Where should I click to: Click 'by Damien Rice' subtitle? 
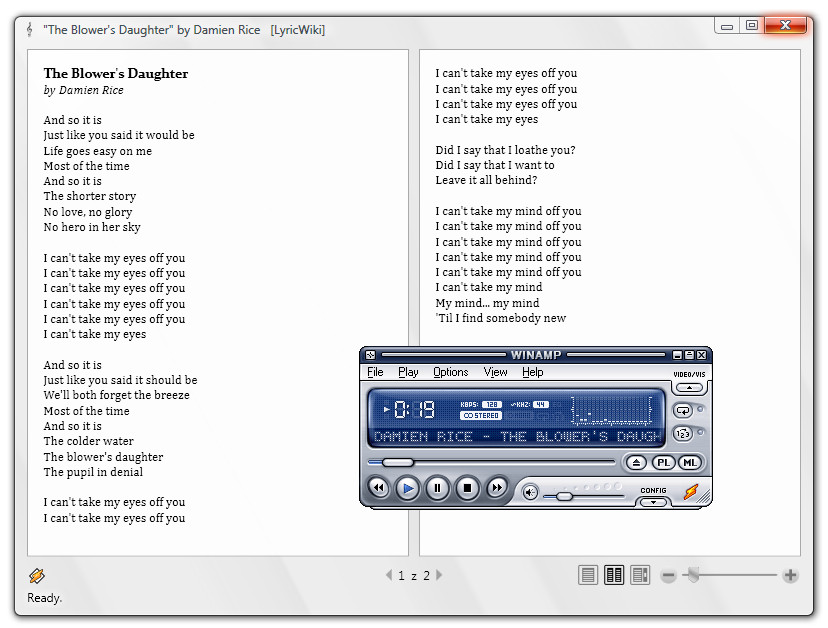tap(83, 90)
